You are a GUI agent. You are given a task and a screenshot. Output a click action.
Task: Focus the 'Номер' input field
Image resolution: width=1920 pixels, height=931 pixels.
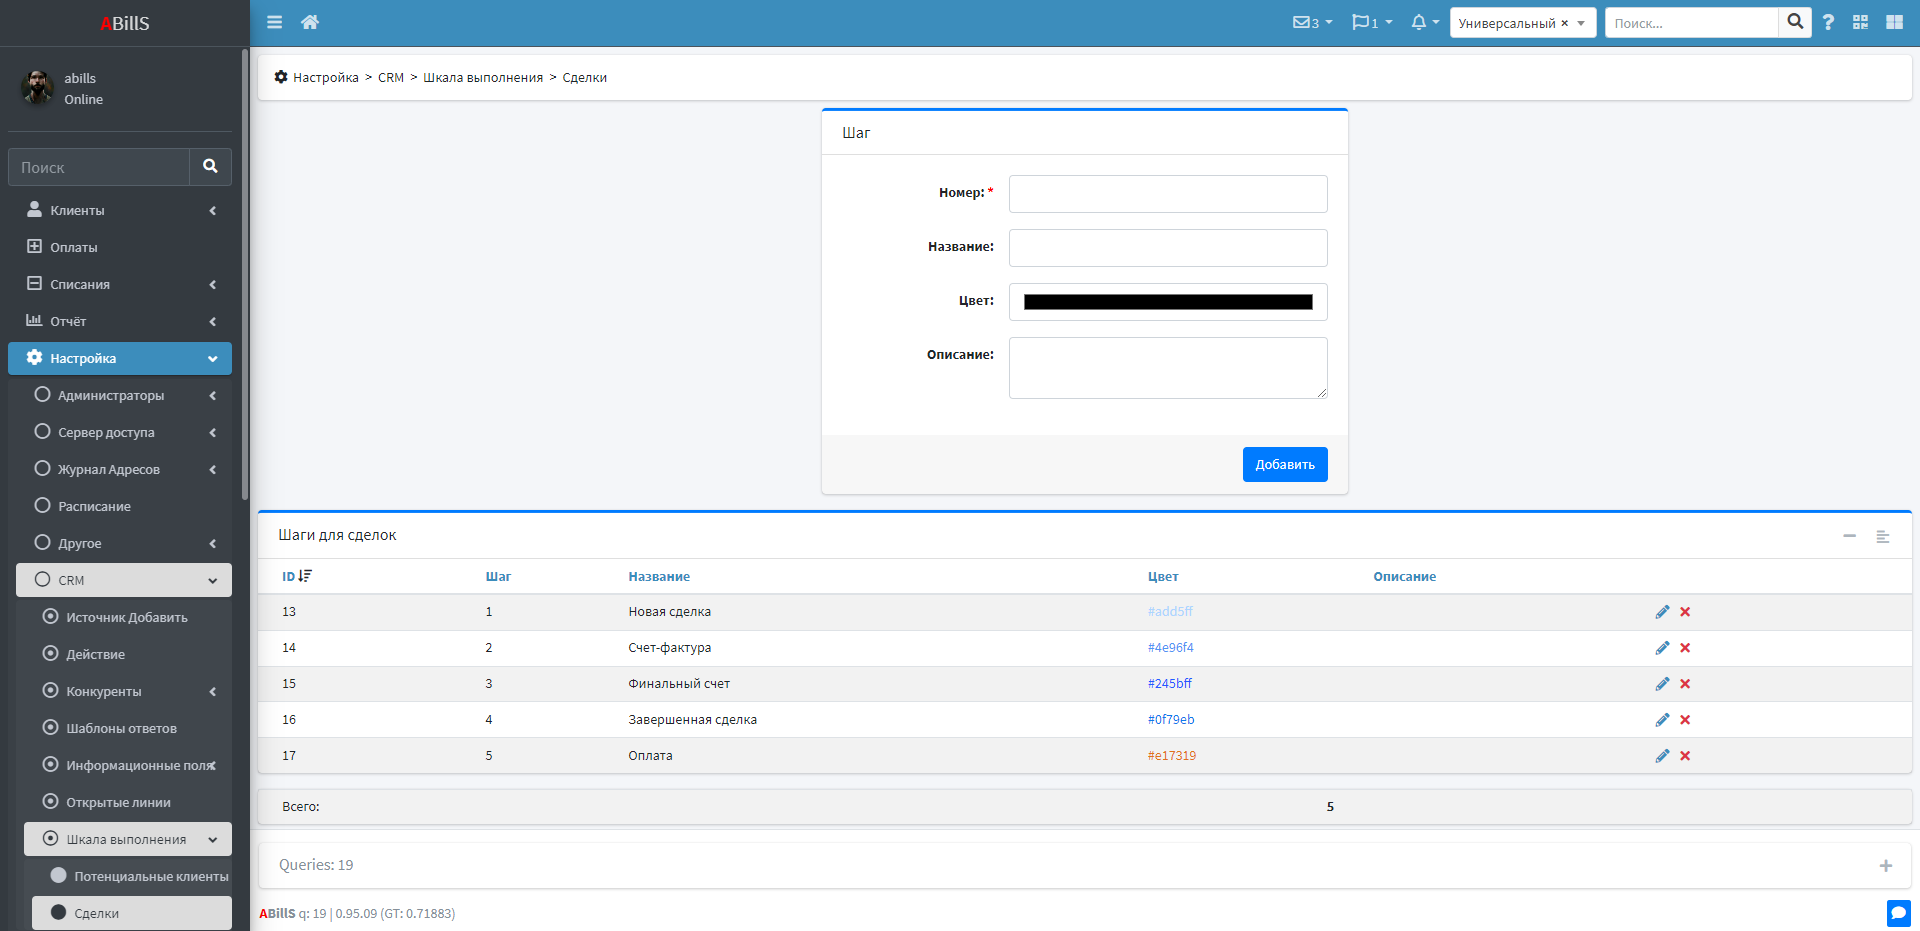click(x=1167, y=194)
